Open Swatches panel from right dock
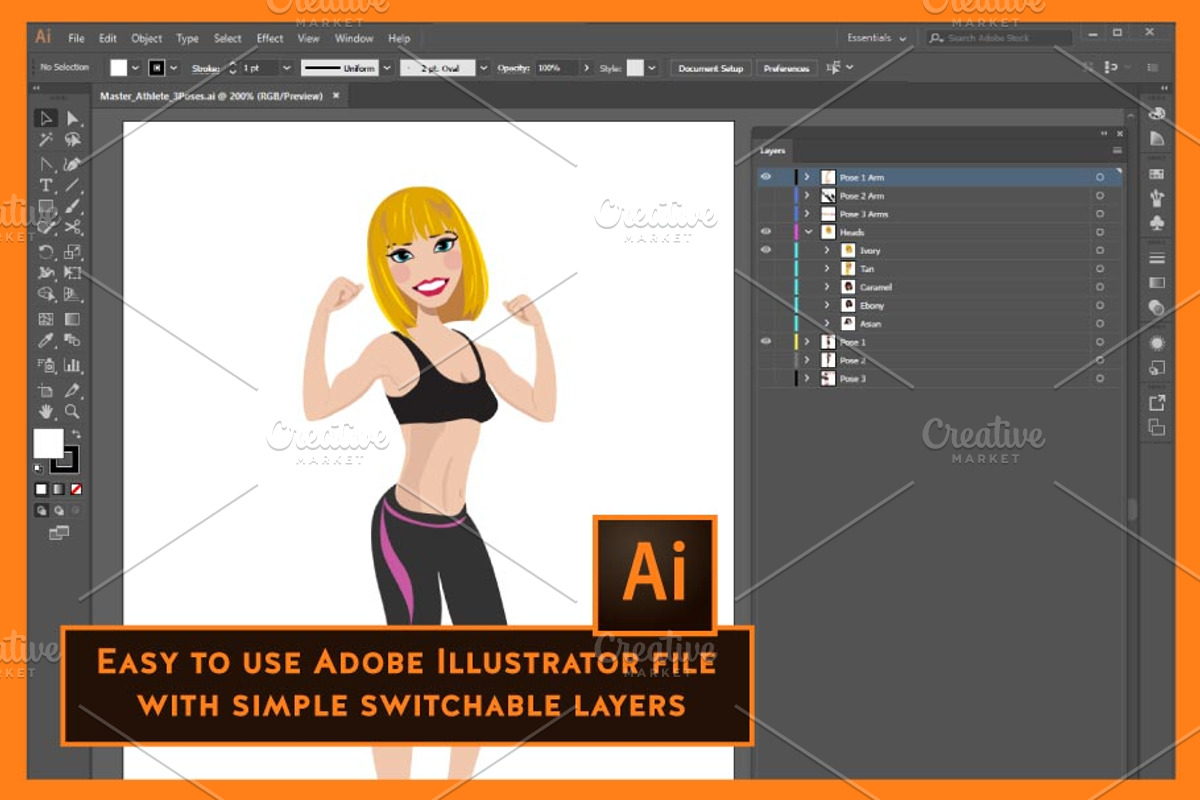 [1157, 174]
